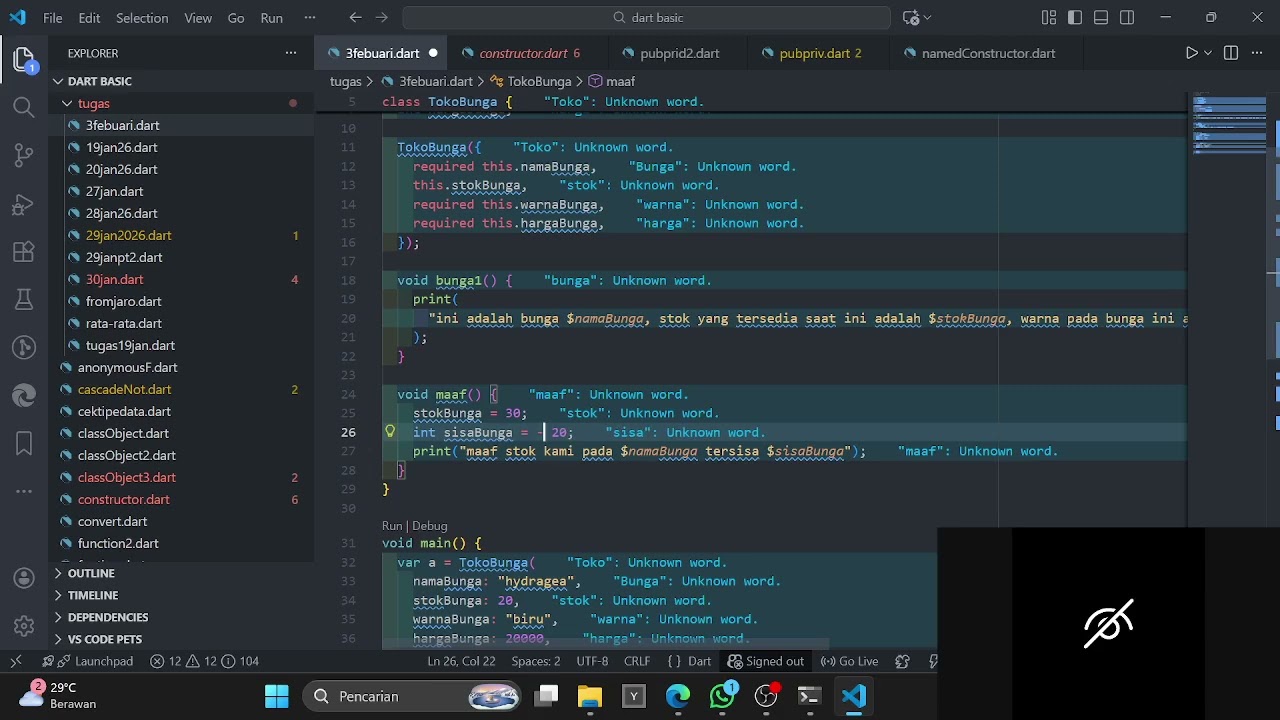
Task: Show additional activity bar views
Action: 24,491
